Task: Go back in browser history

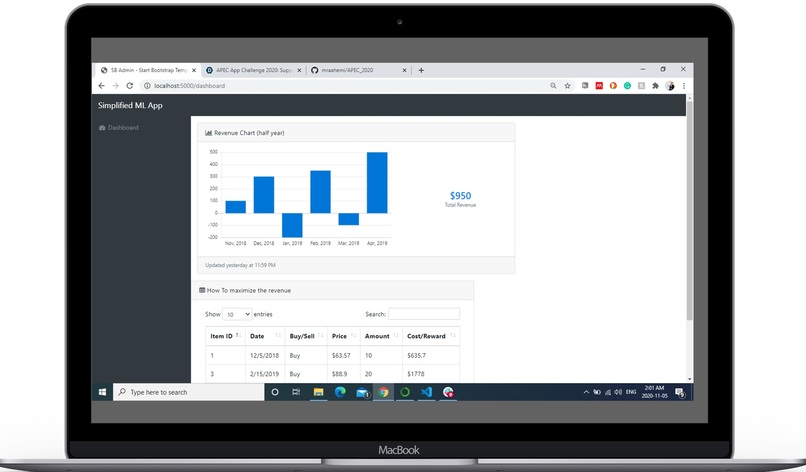Action: pyautogui.click(x=101, y=86)
